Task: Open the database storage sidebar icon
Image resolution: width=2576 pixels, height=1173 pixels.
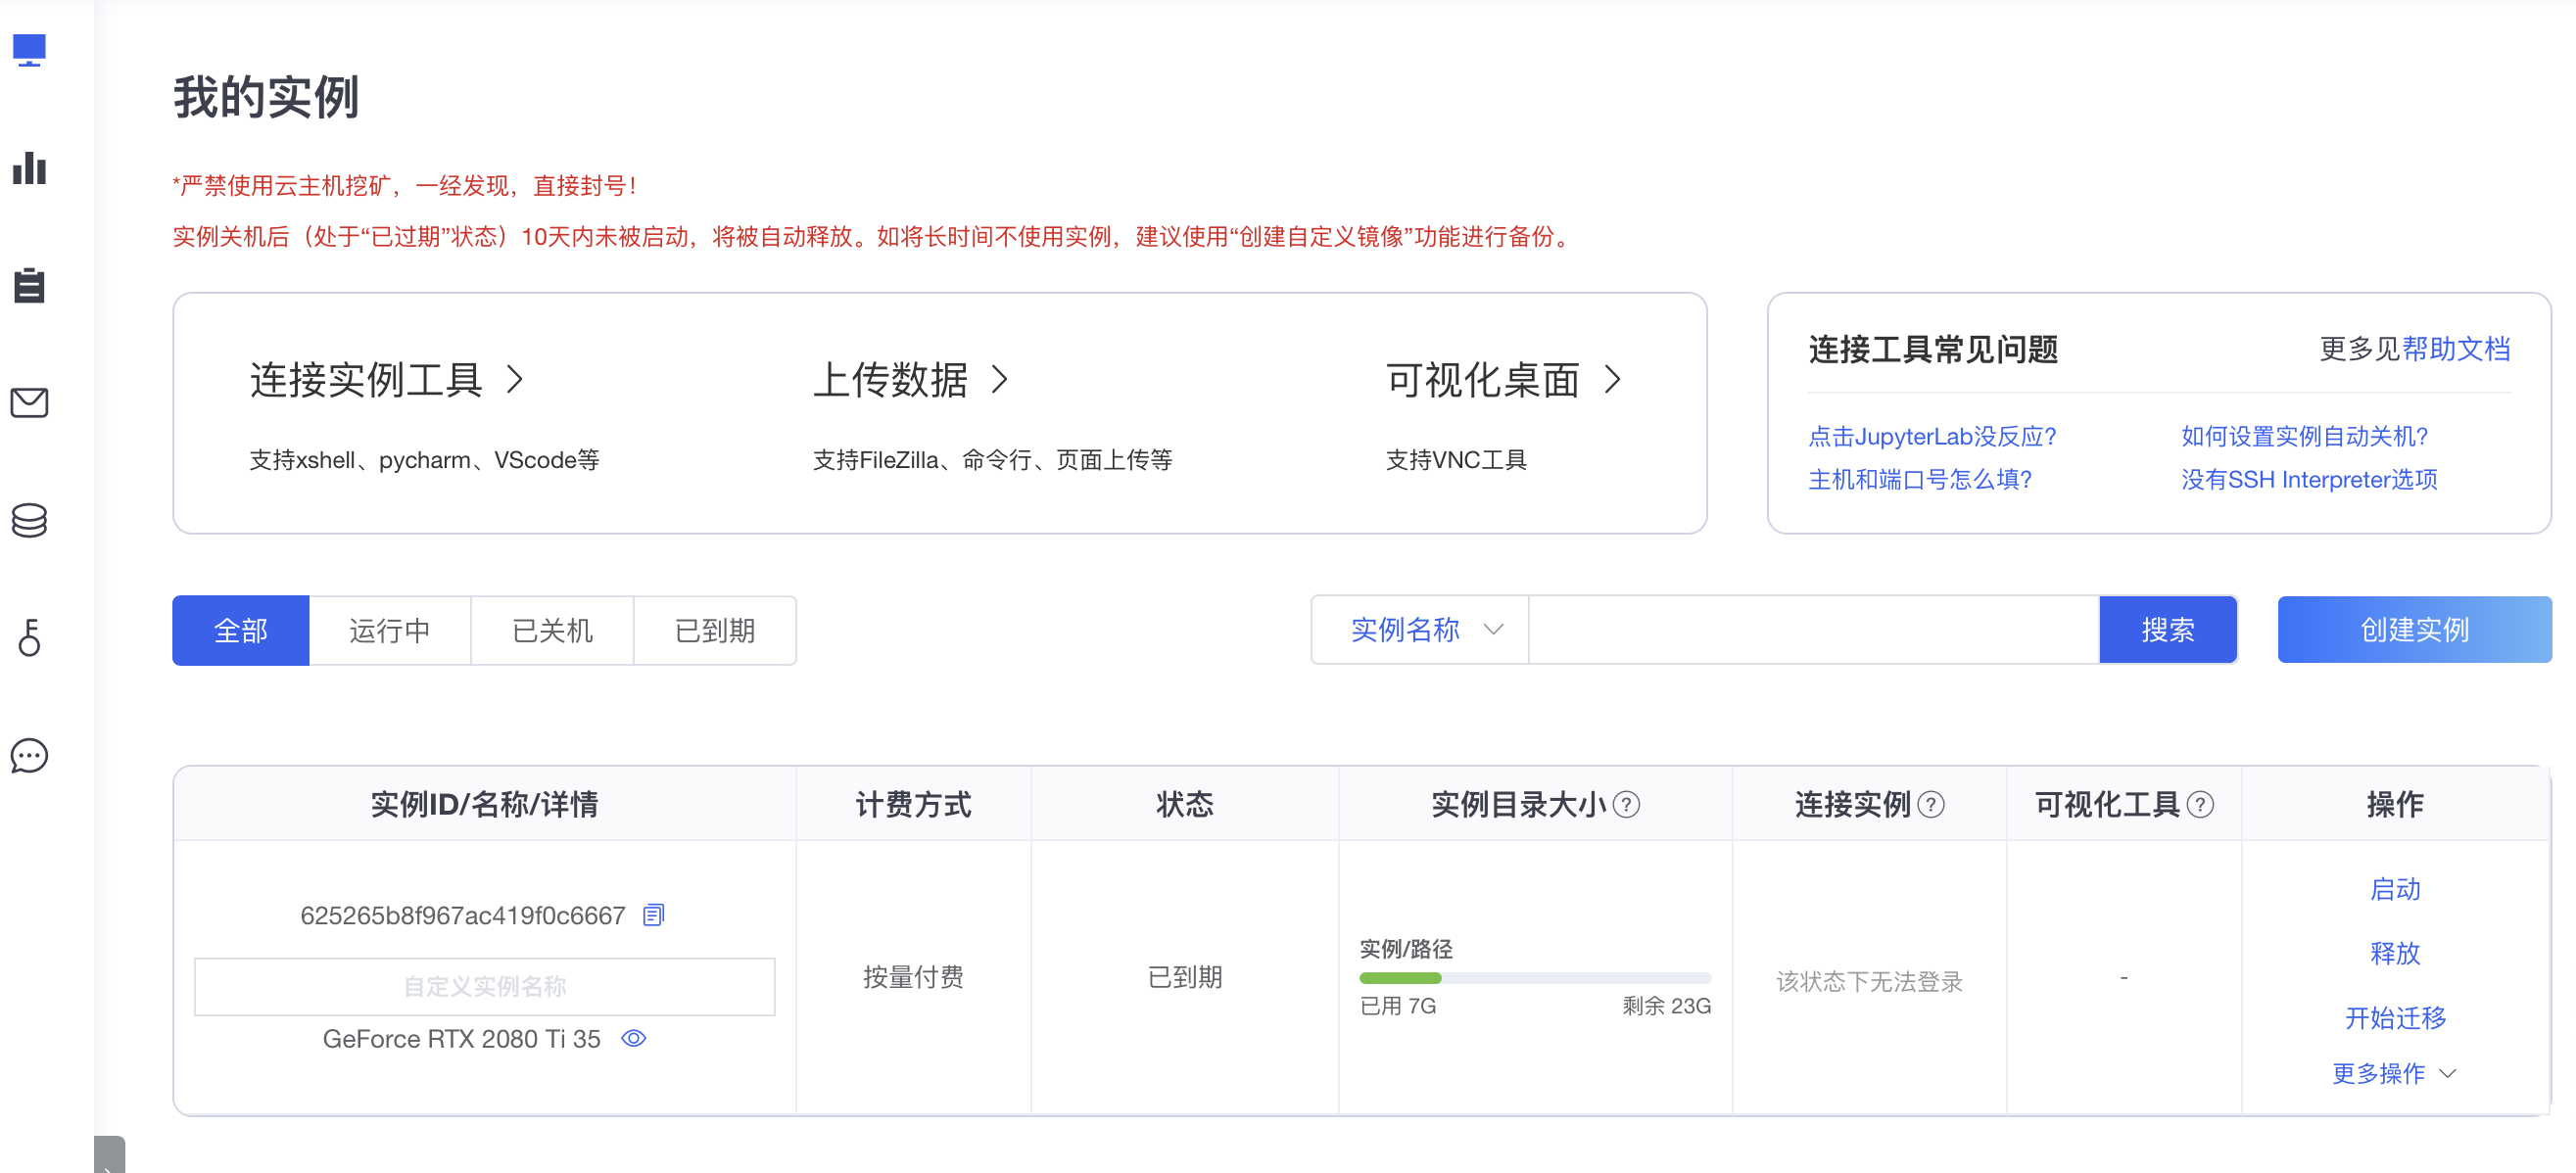Action: point(29,520)
